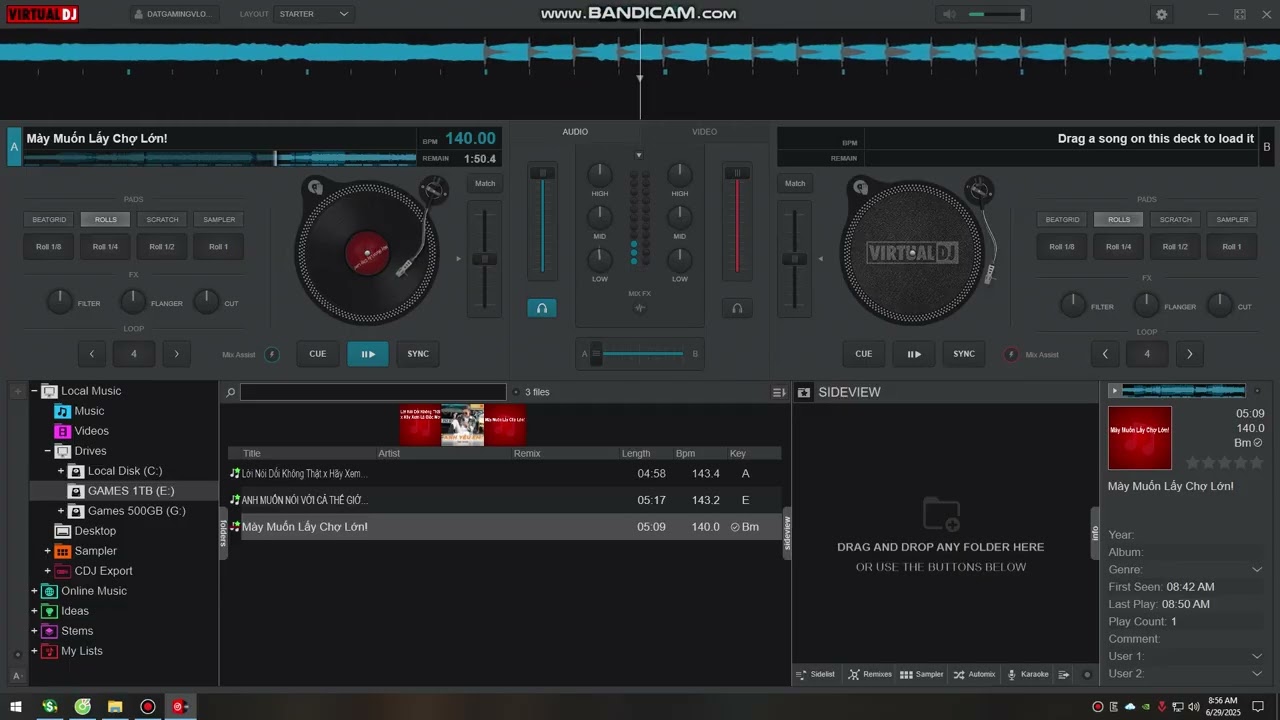Toggle SYNC on deck A

point(418,354)
